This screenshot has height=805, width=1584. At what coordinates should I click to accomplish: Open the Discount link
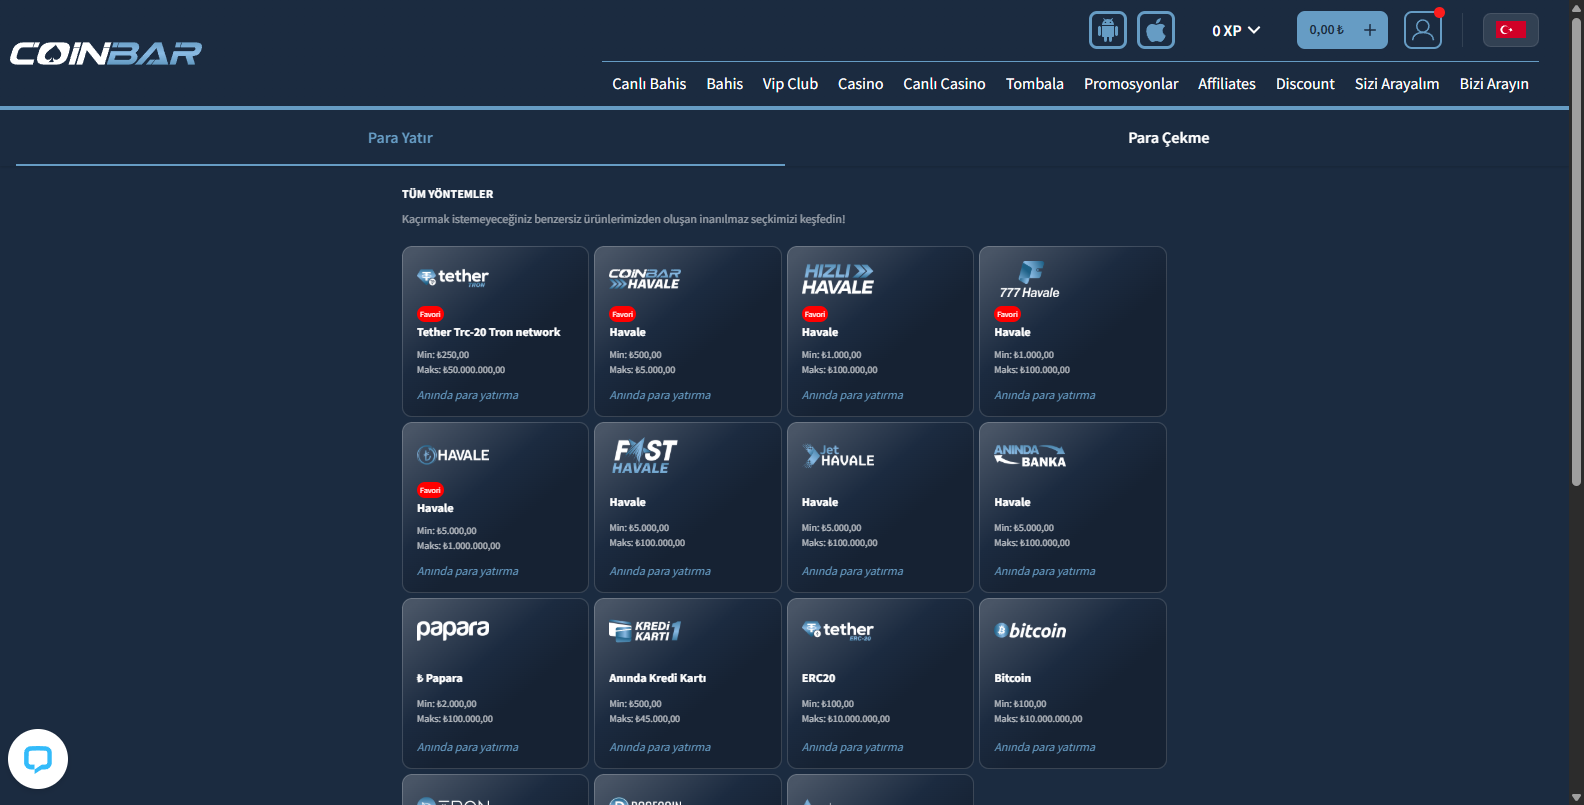pyautogui.click(x=1305, y=84)
